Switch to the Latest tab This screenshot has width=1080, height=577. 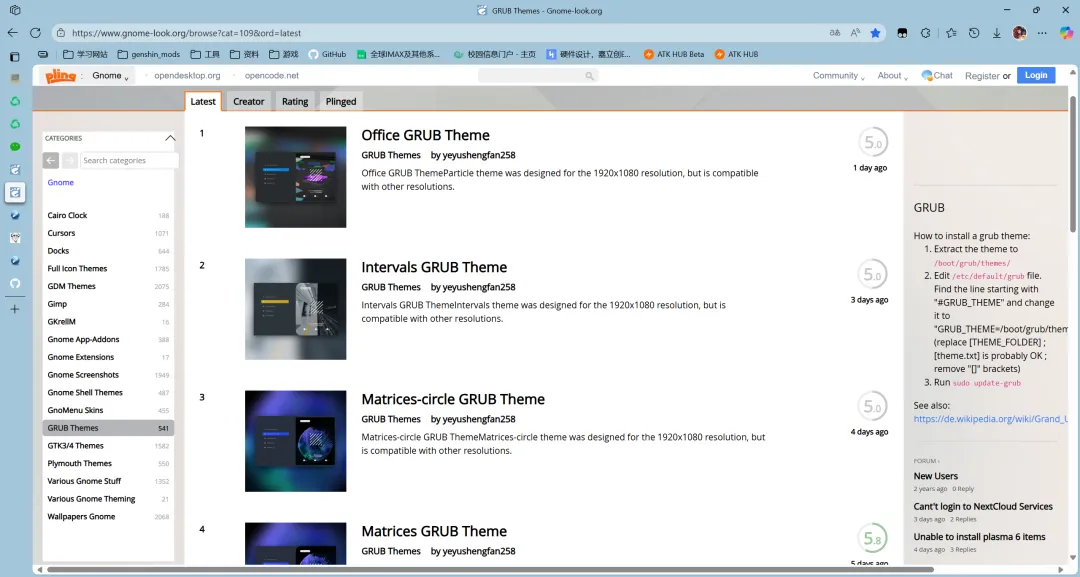coord(203,101)
